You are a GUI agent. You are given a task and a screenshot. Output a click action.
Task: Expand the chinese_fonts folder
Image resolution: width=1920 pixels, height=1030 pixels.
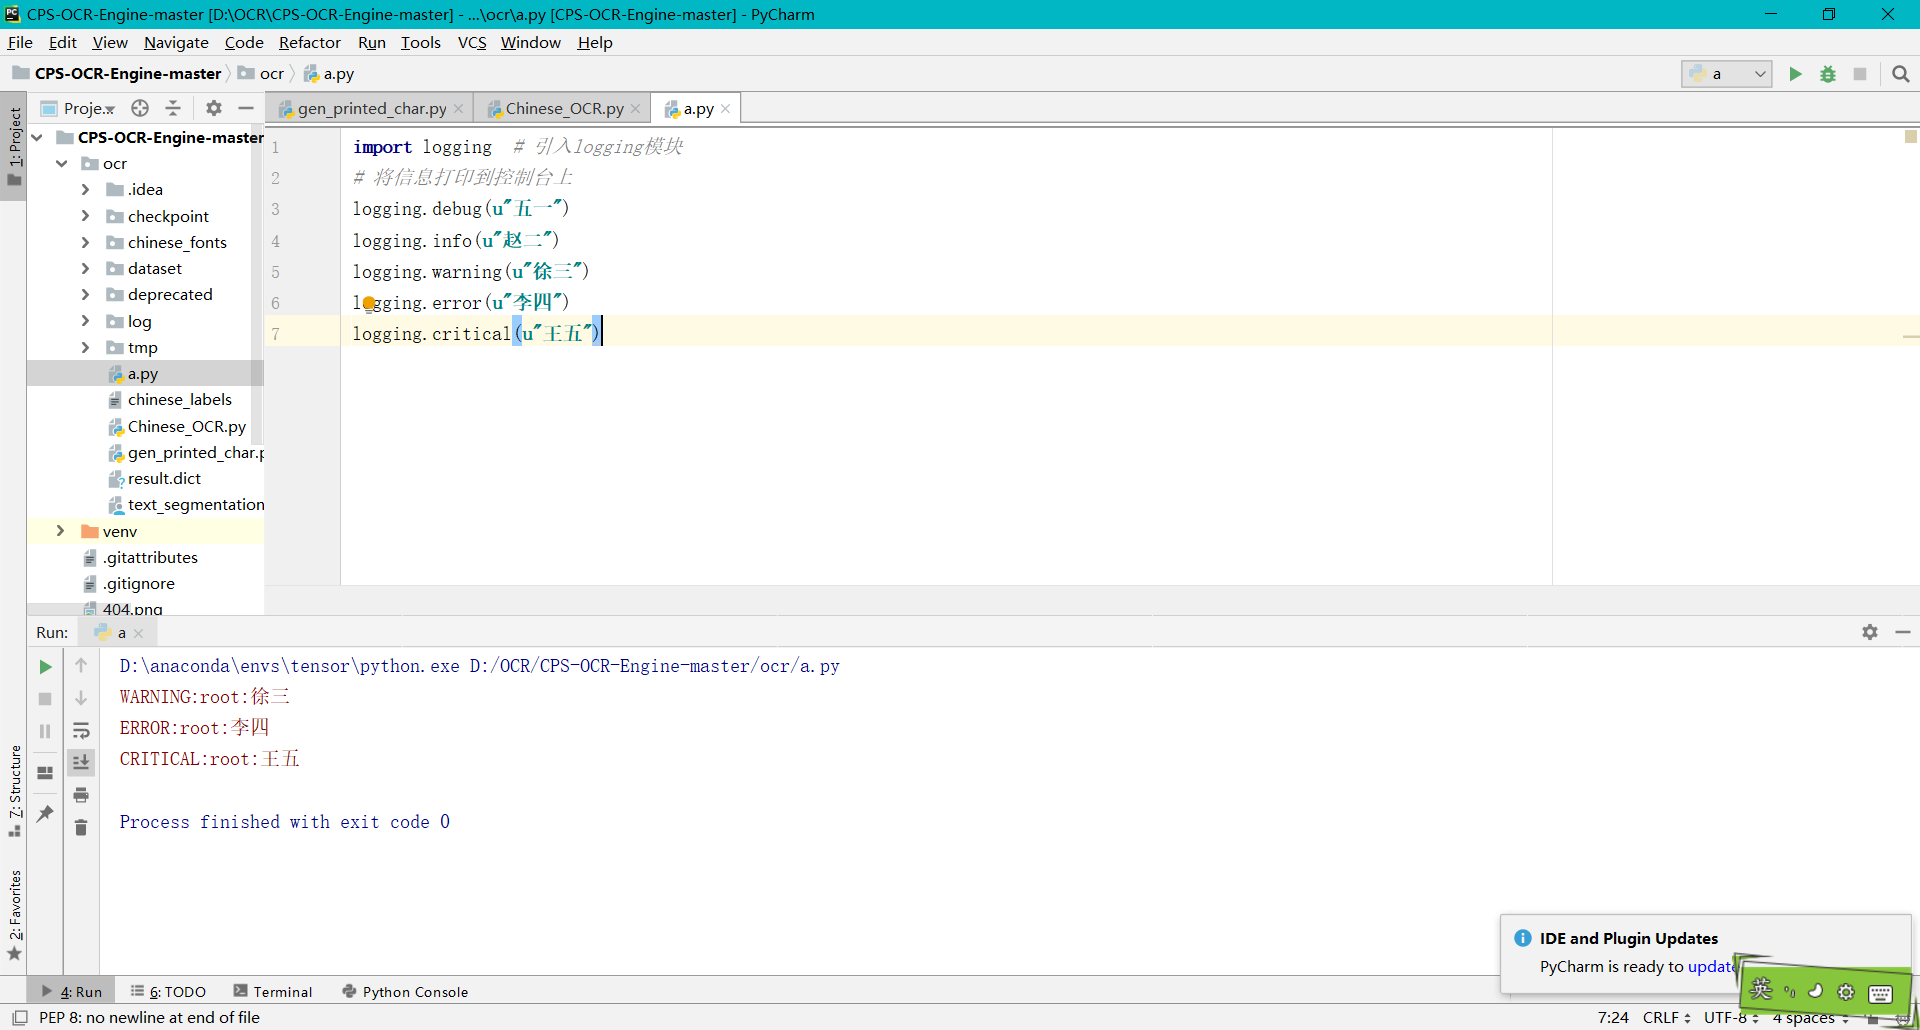click(85, 242)
